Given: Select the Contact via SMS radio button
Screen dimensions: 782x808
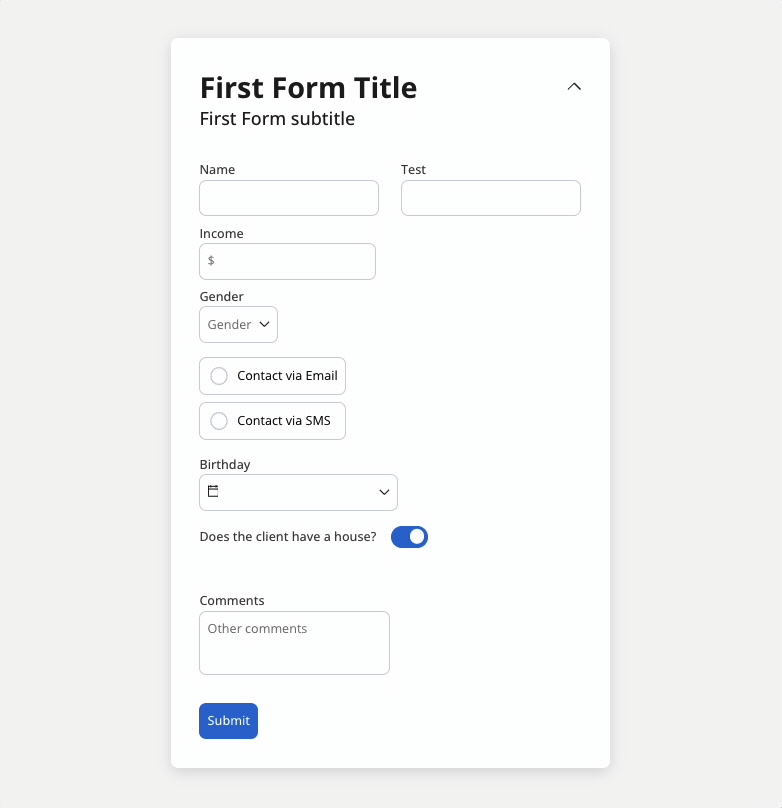Looking at the screenshot, I should [219, 421].
